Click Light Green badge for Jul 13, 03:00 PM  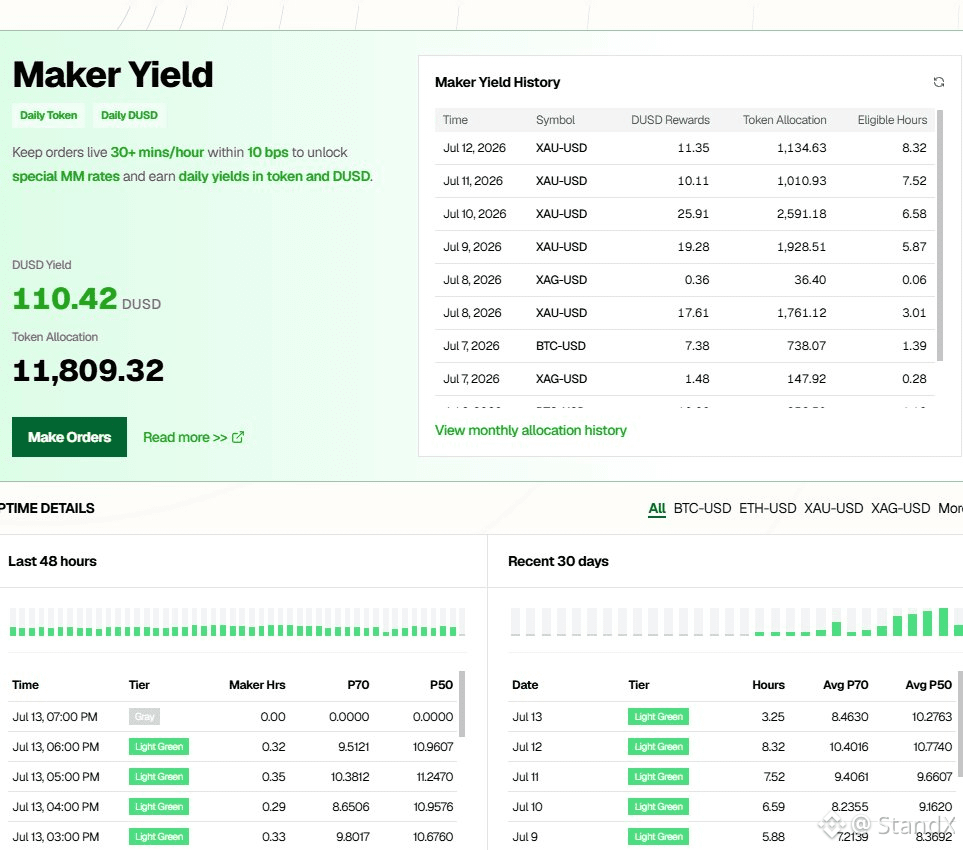coord(159,836)
